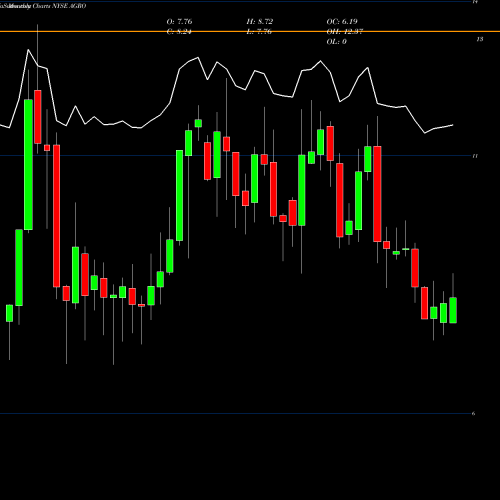Click the 'OH: 12.37' readout
This screenshot has height=500, width=500.
pos(345,32)
